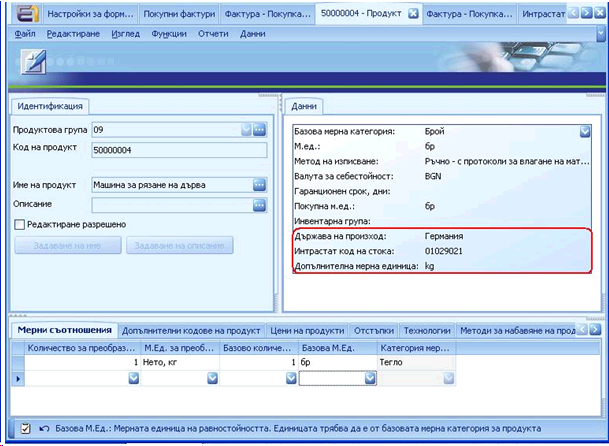
Task: Open dropdown in new row Количество за преобраз column
Action: (134, 378)
